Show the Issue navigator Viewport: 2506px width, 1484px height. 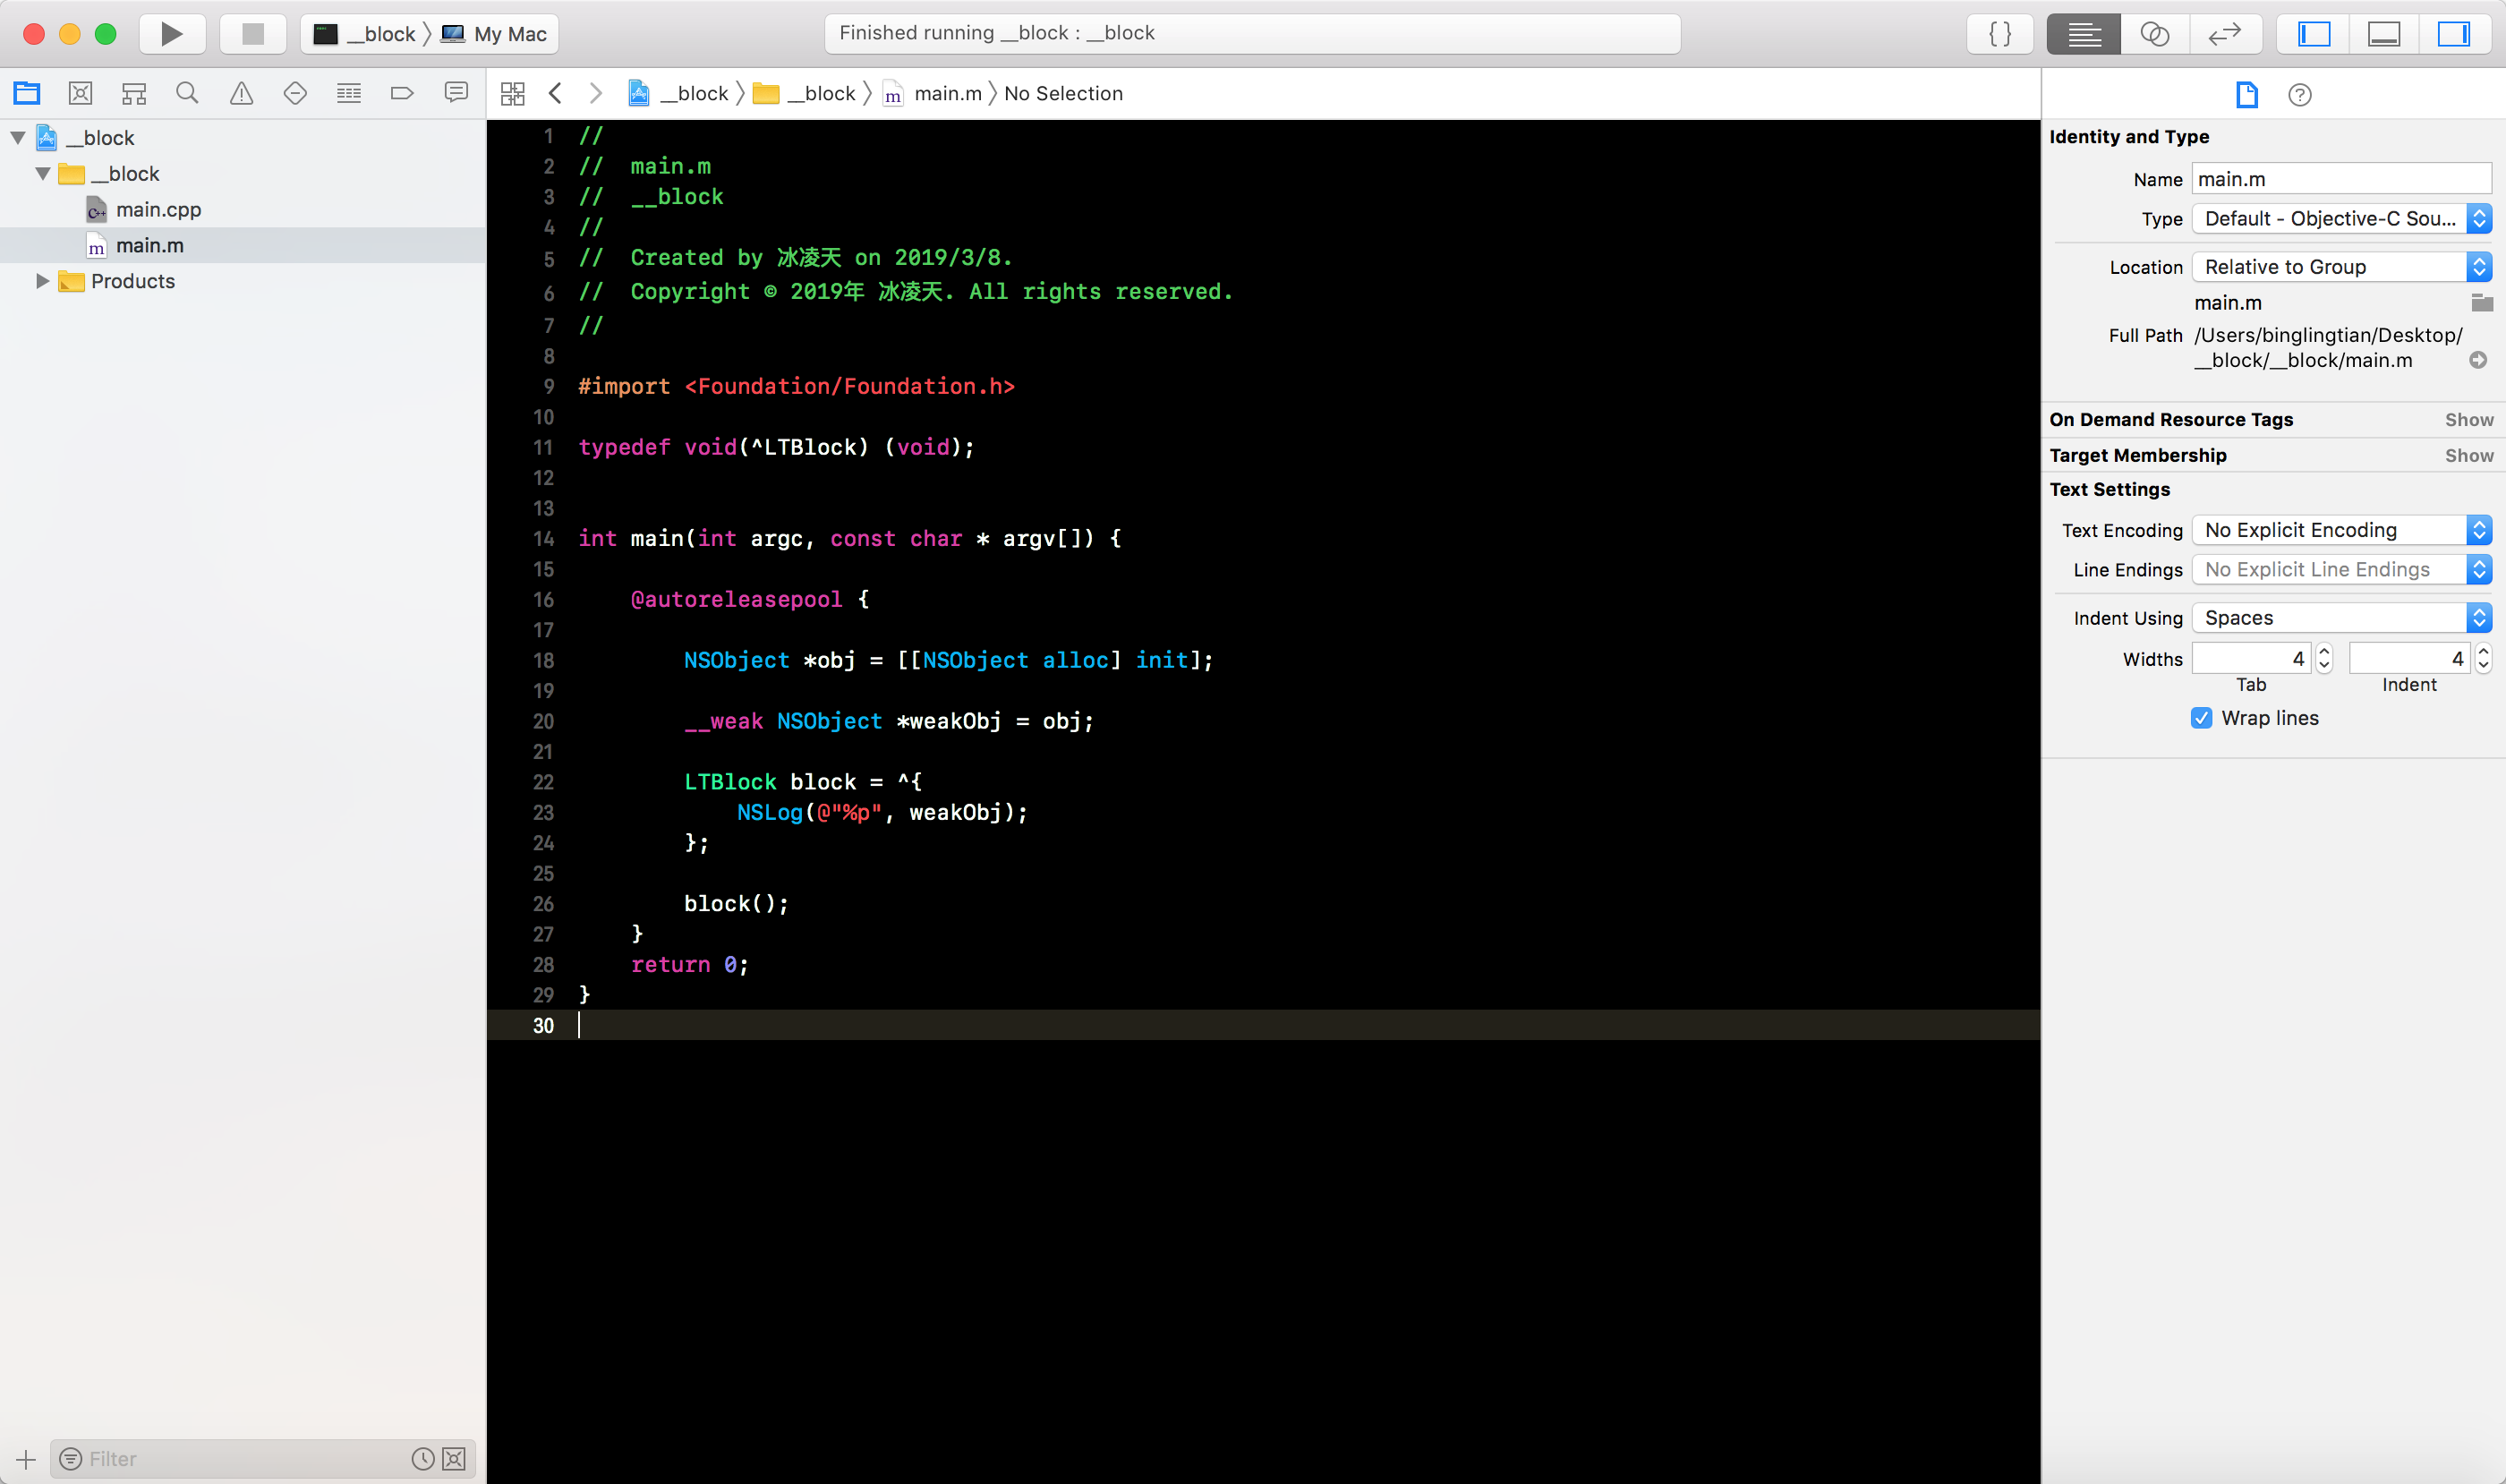(241, 93)
